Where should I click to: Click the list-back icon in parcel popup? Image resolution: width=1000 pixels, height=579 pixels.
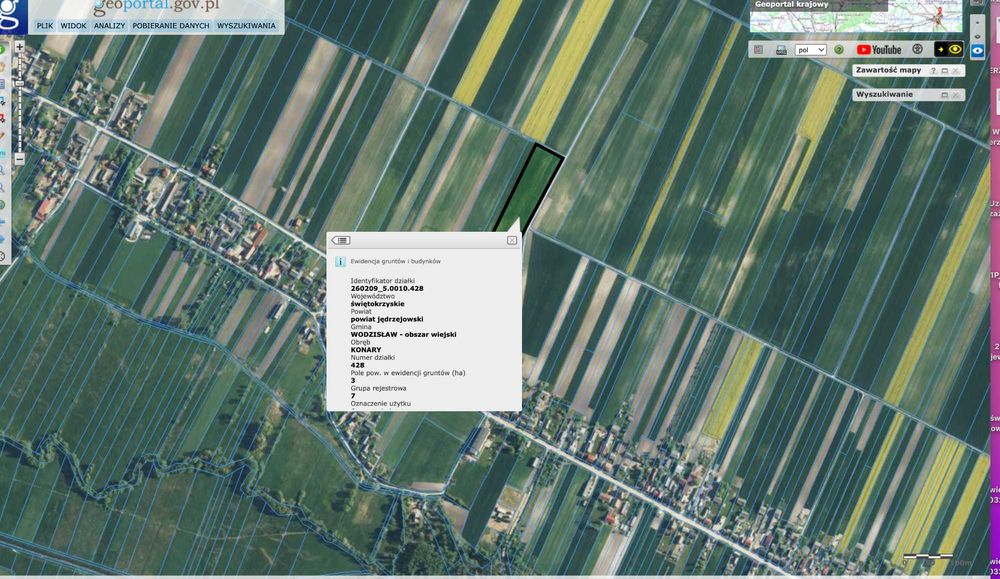point(341,240)
